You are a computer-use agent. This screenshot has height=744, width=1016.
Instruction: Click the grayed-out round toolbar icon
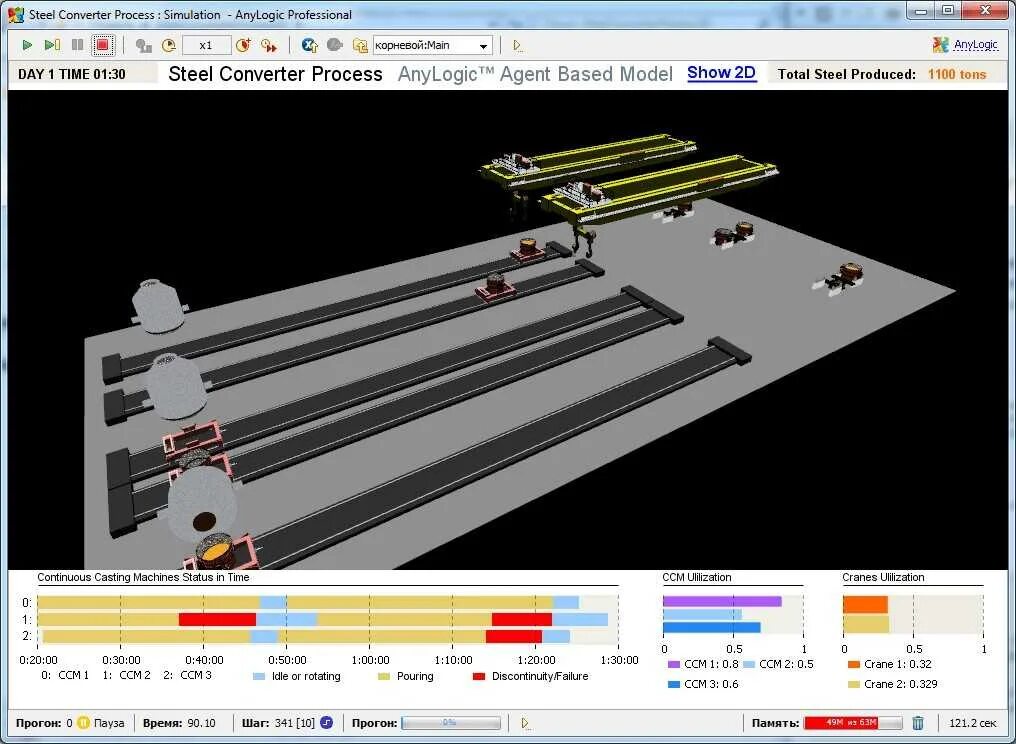click(x=334, y=45)
